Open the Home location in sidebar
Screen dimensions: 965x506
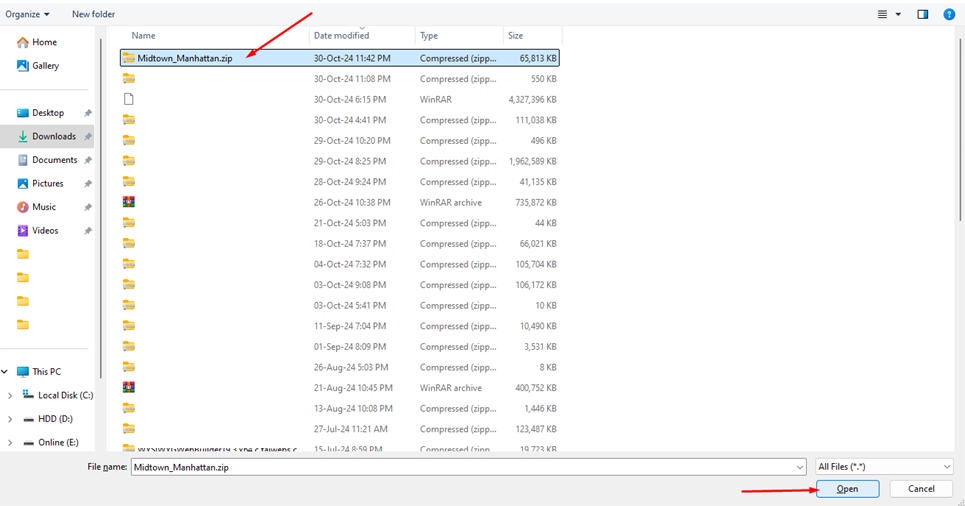click(44, 42)
